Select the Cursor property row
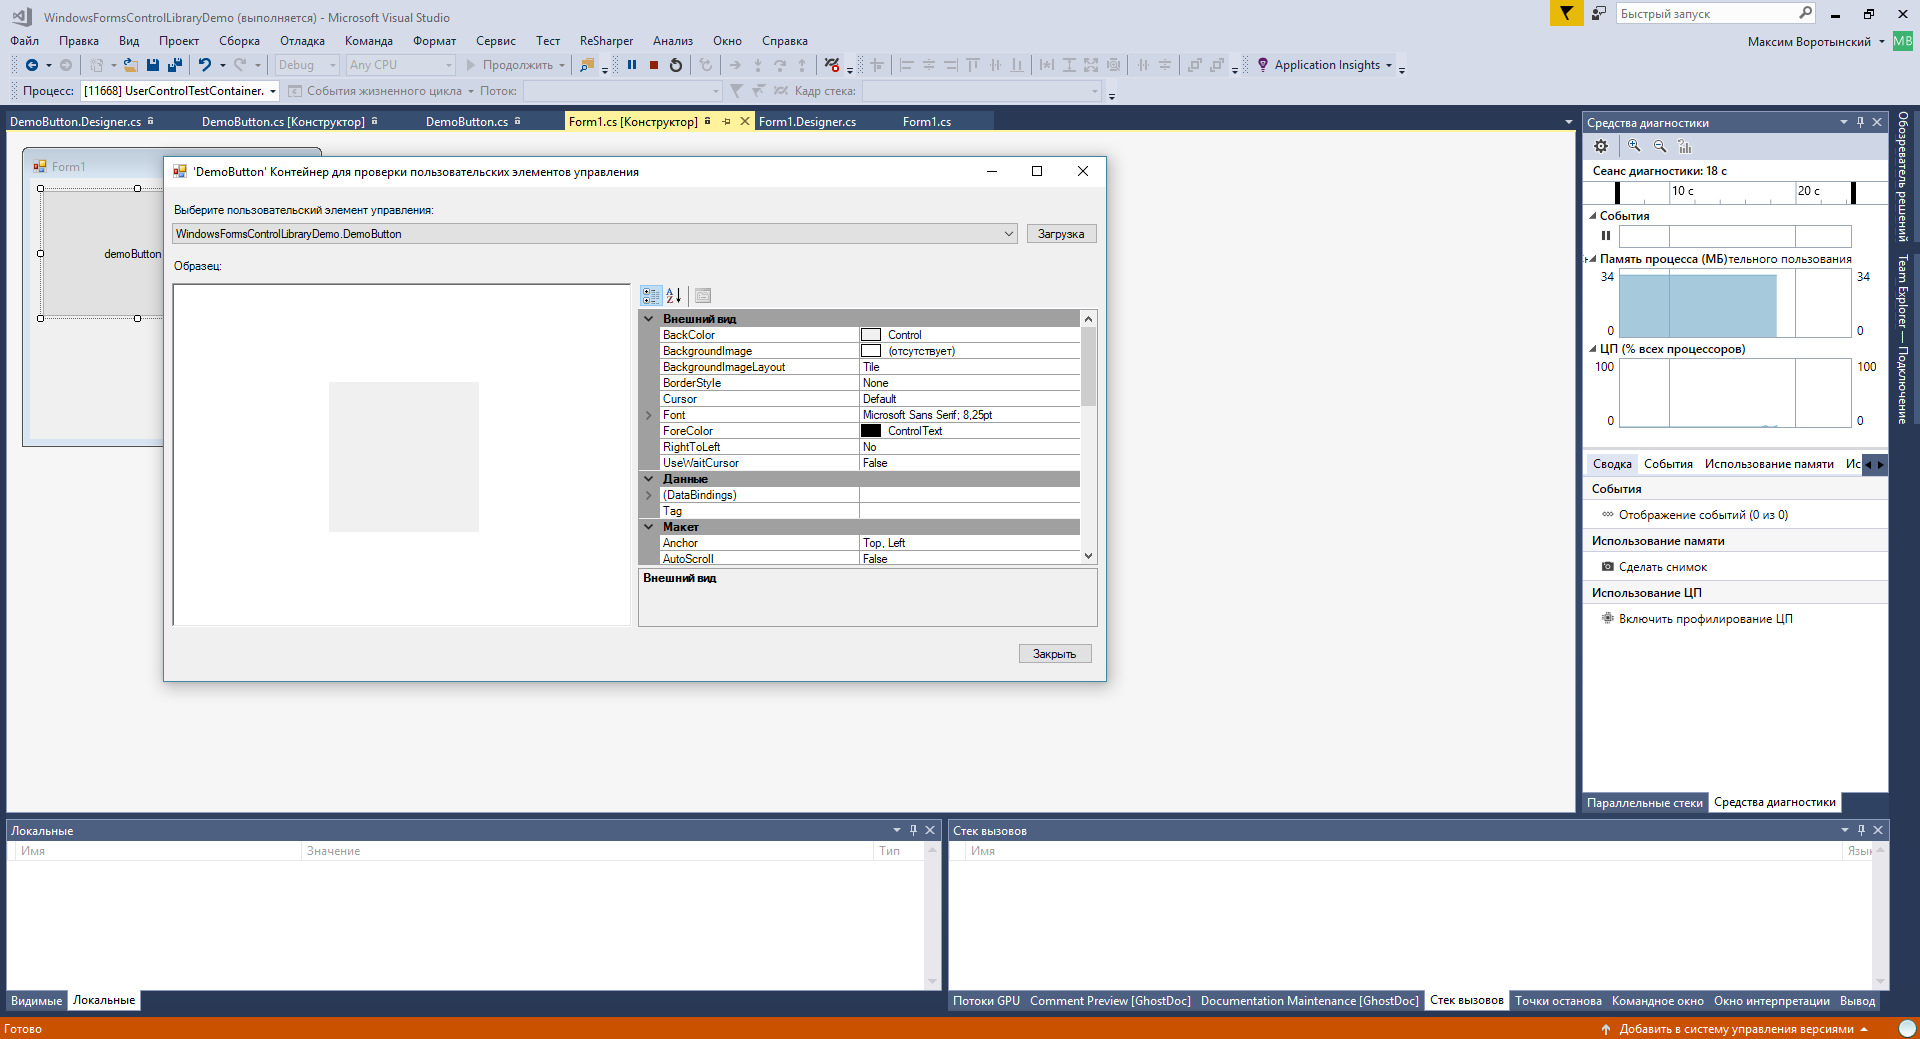Viewport: 1920px width, 1039px height. coord(870,399)
